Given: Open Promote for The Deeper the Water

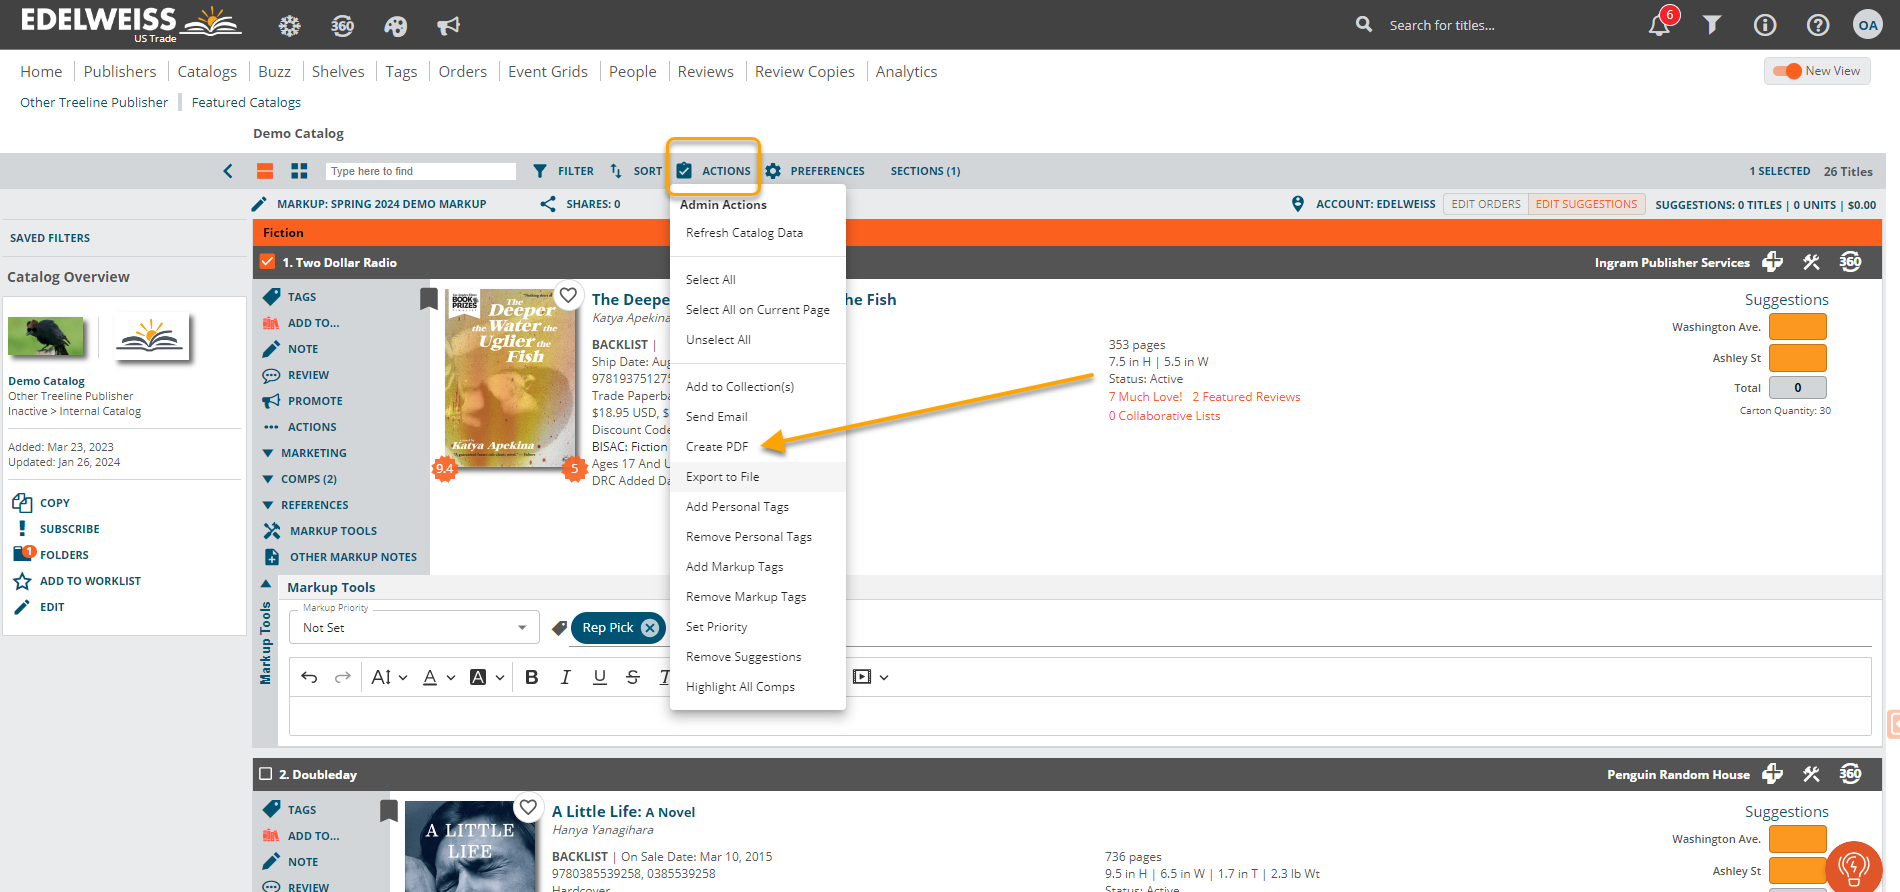Looking at the screenshot, I should (x=303, y=401).
